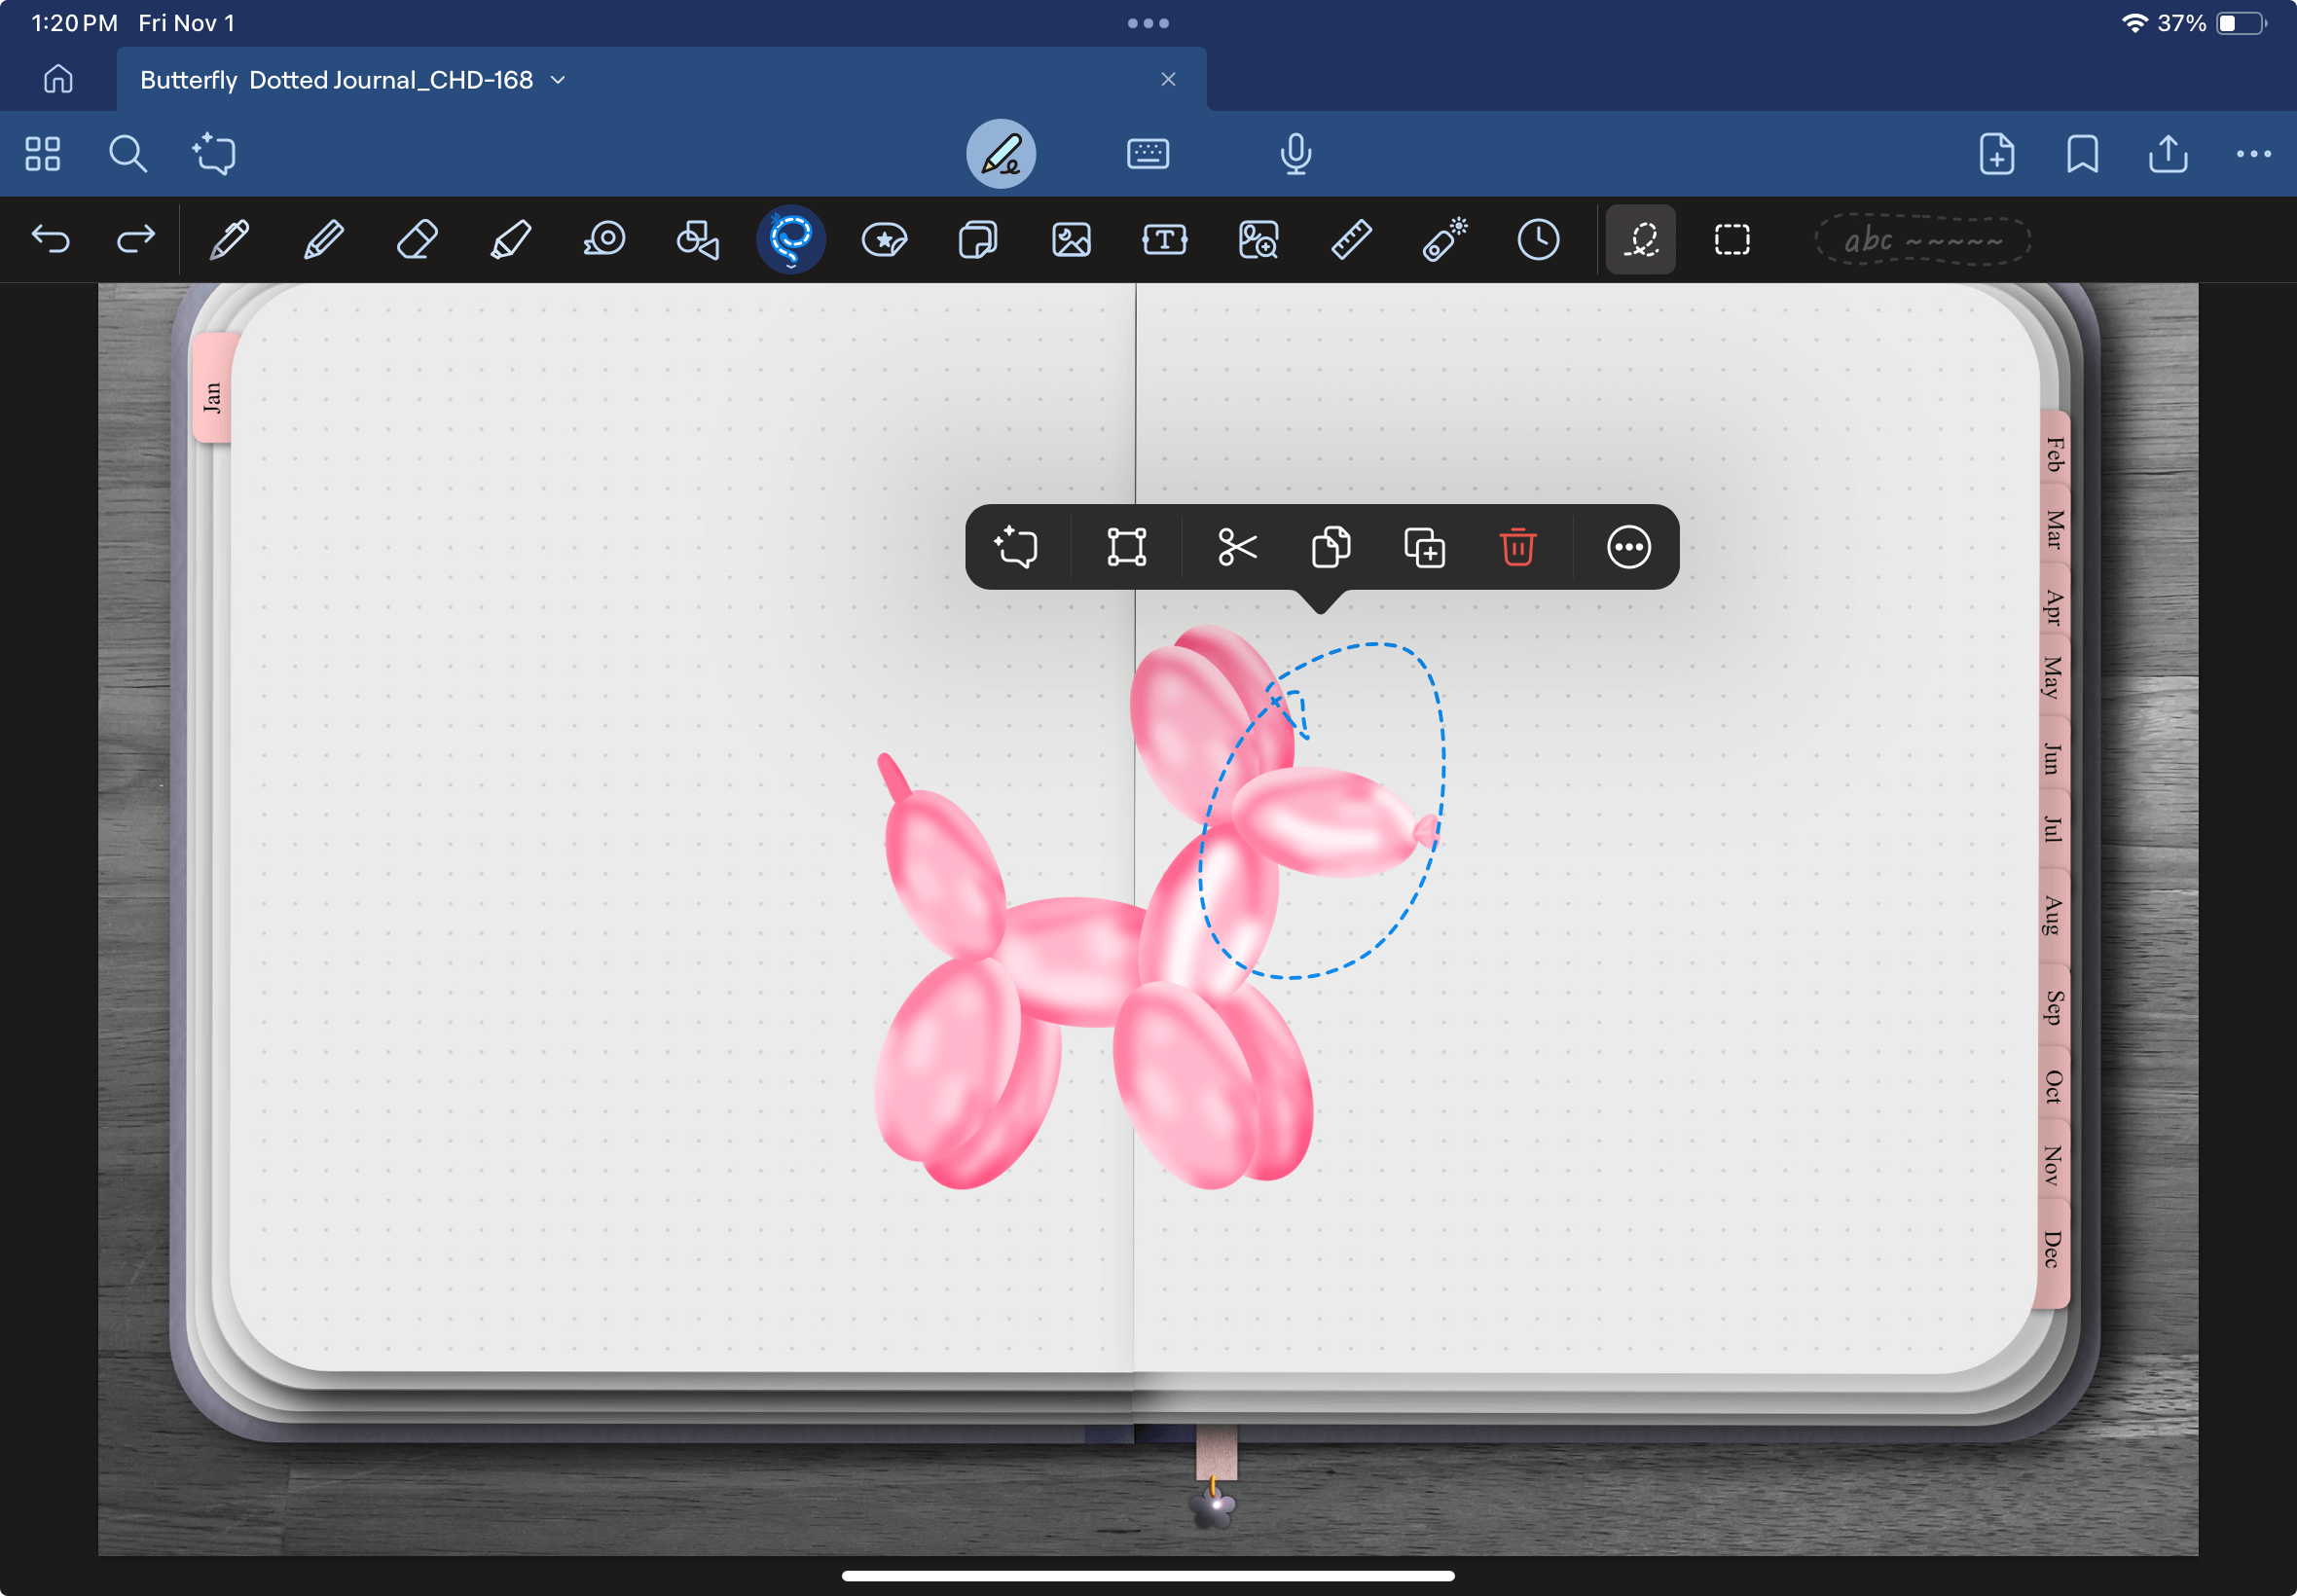Open the Jan month tab

tap(212, 396)
